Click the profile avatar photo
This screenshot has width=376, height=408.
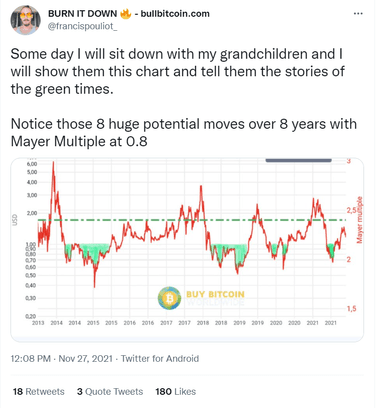pyautogui.click(x=26, y=20)
